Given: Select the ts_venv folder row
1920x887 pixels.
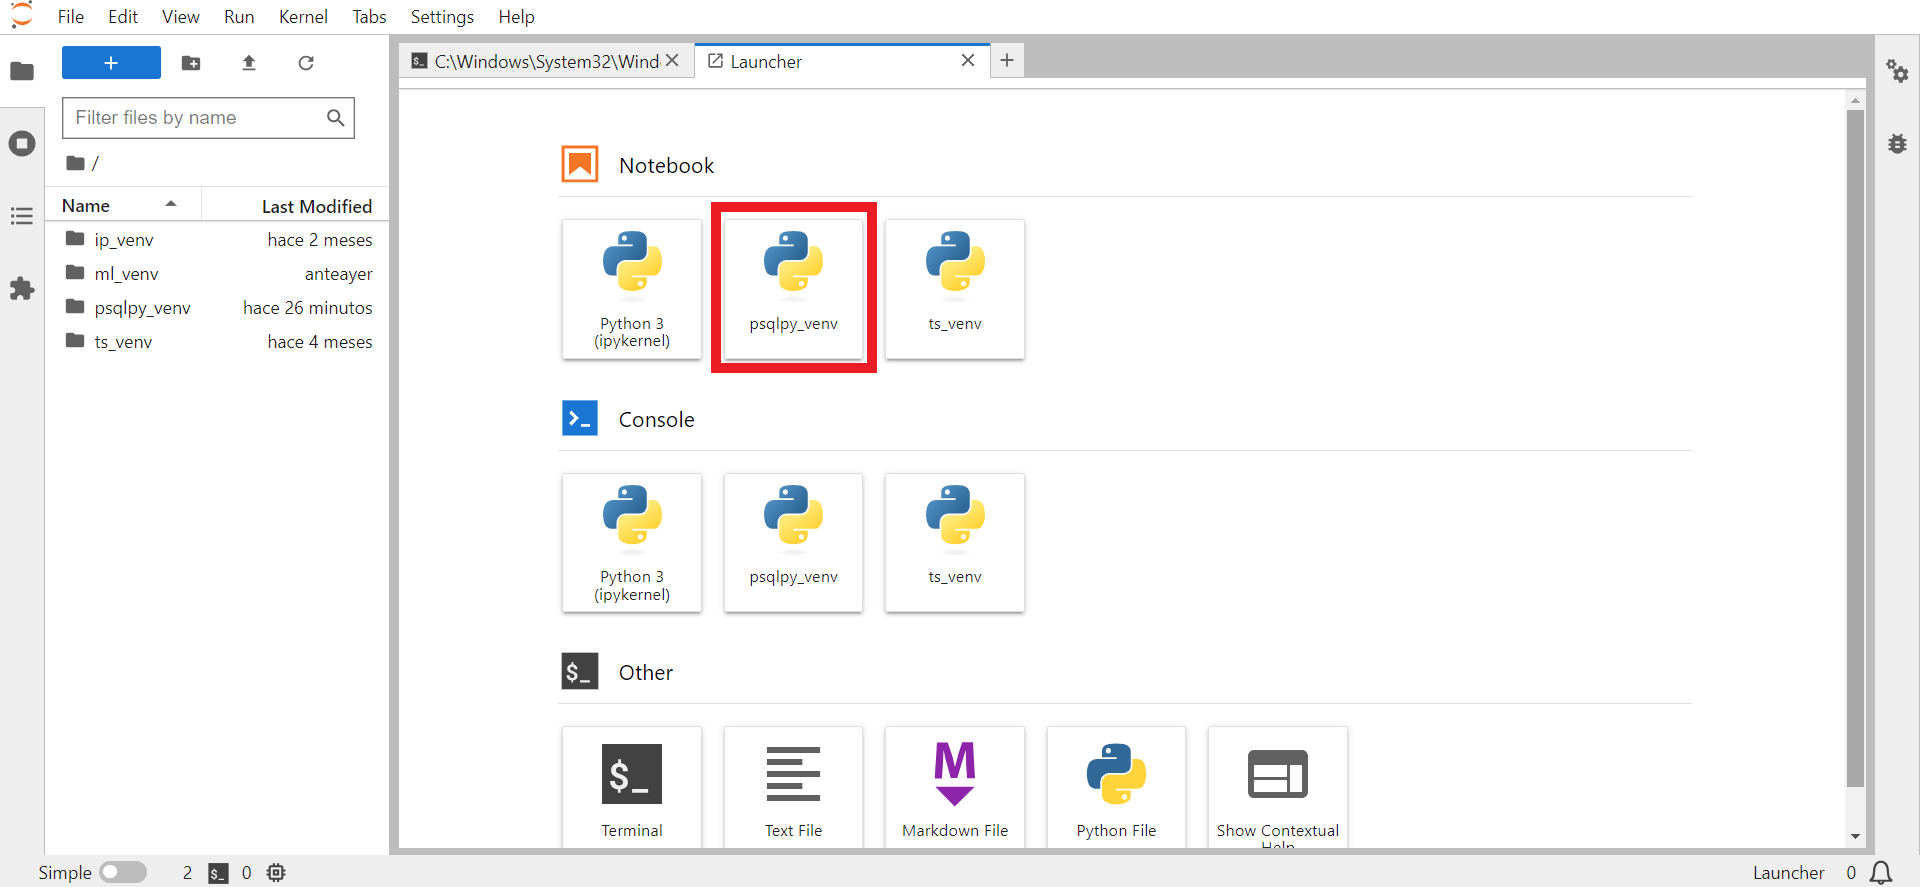Looking at the screenshot, I should [218, 342].
